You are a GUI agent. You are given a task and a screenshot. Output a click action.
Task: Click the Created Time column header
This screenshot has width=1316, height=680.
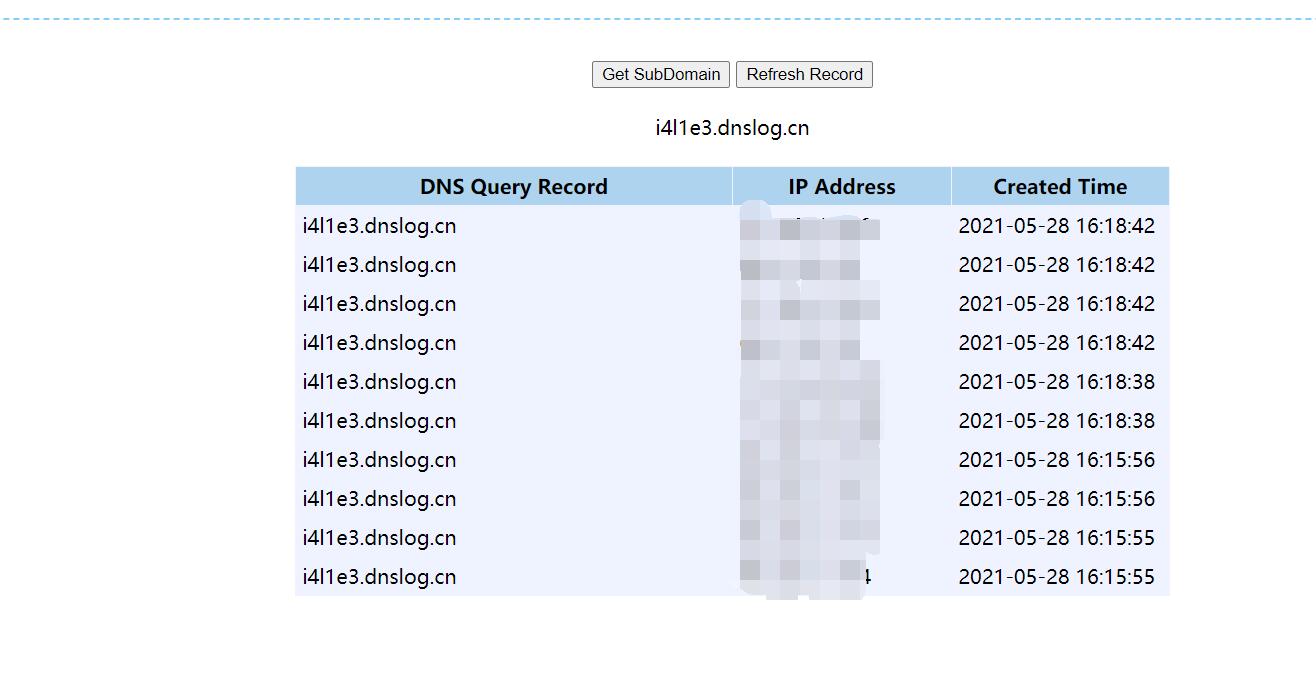[x=1059, y=187]
